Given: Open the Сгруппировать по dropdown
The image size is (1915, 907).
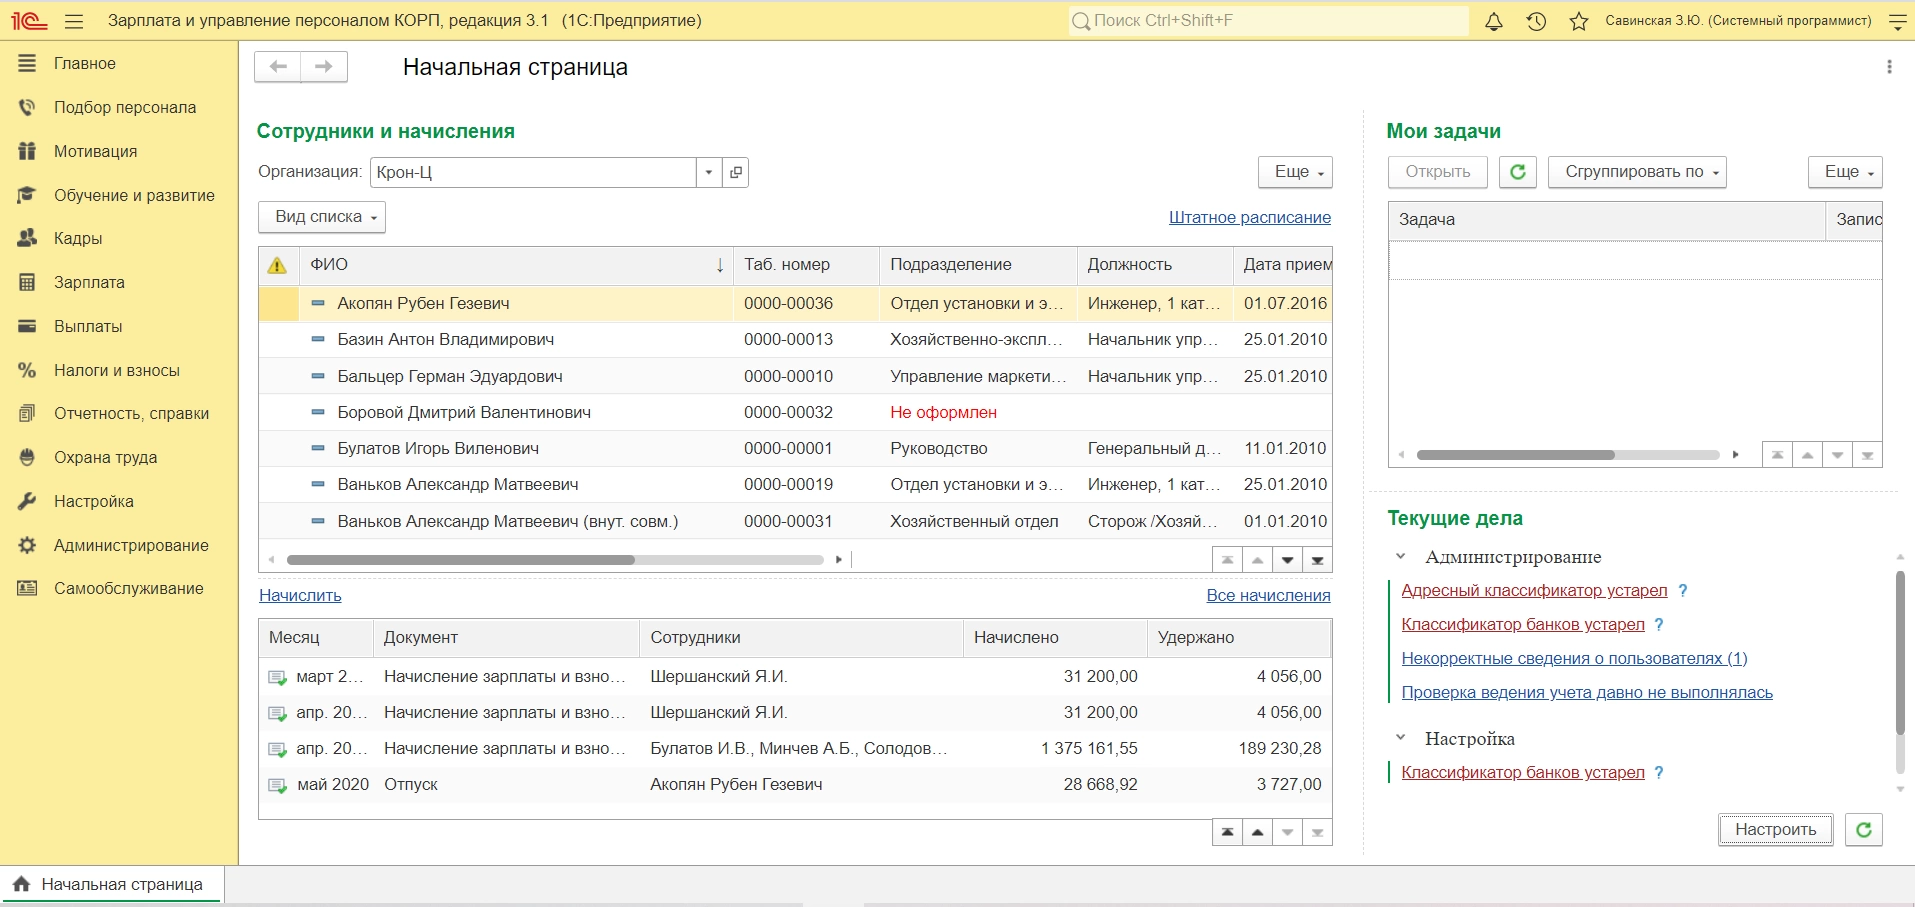Looking at the screenshot, I should click(1636, 172).
